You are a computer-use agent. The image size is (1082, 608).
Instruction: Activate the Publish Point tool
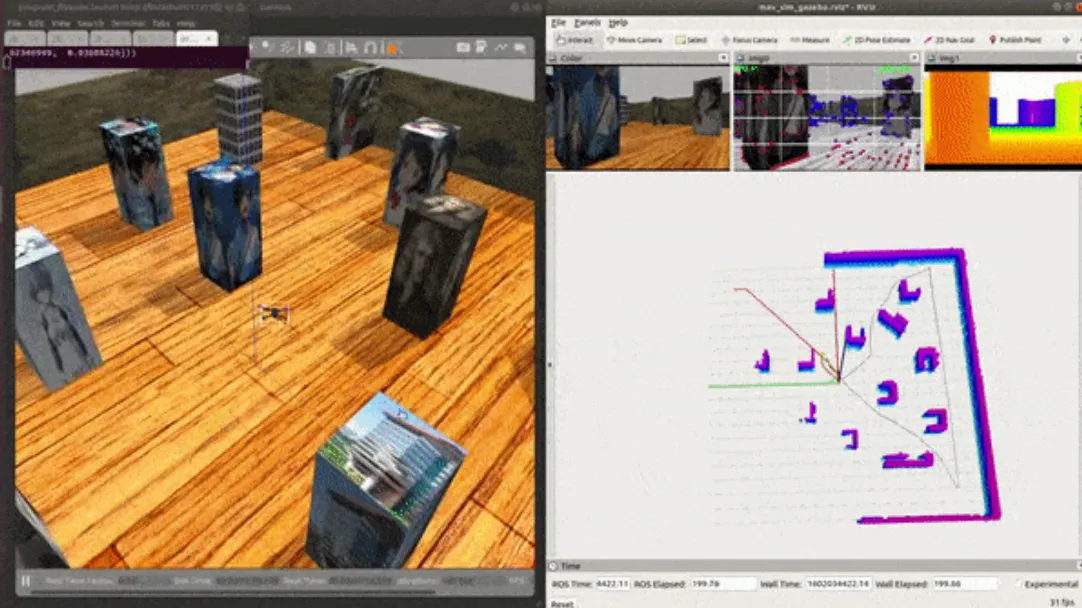click(x=1015, y=40)
